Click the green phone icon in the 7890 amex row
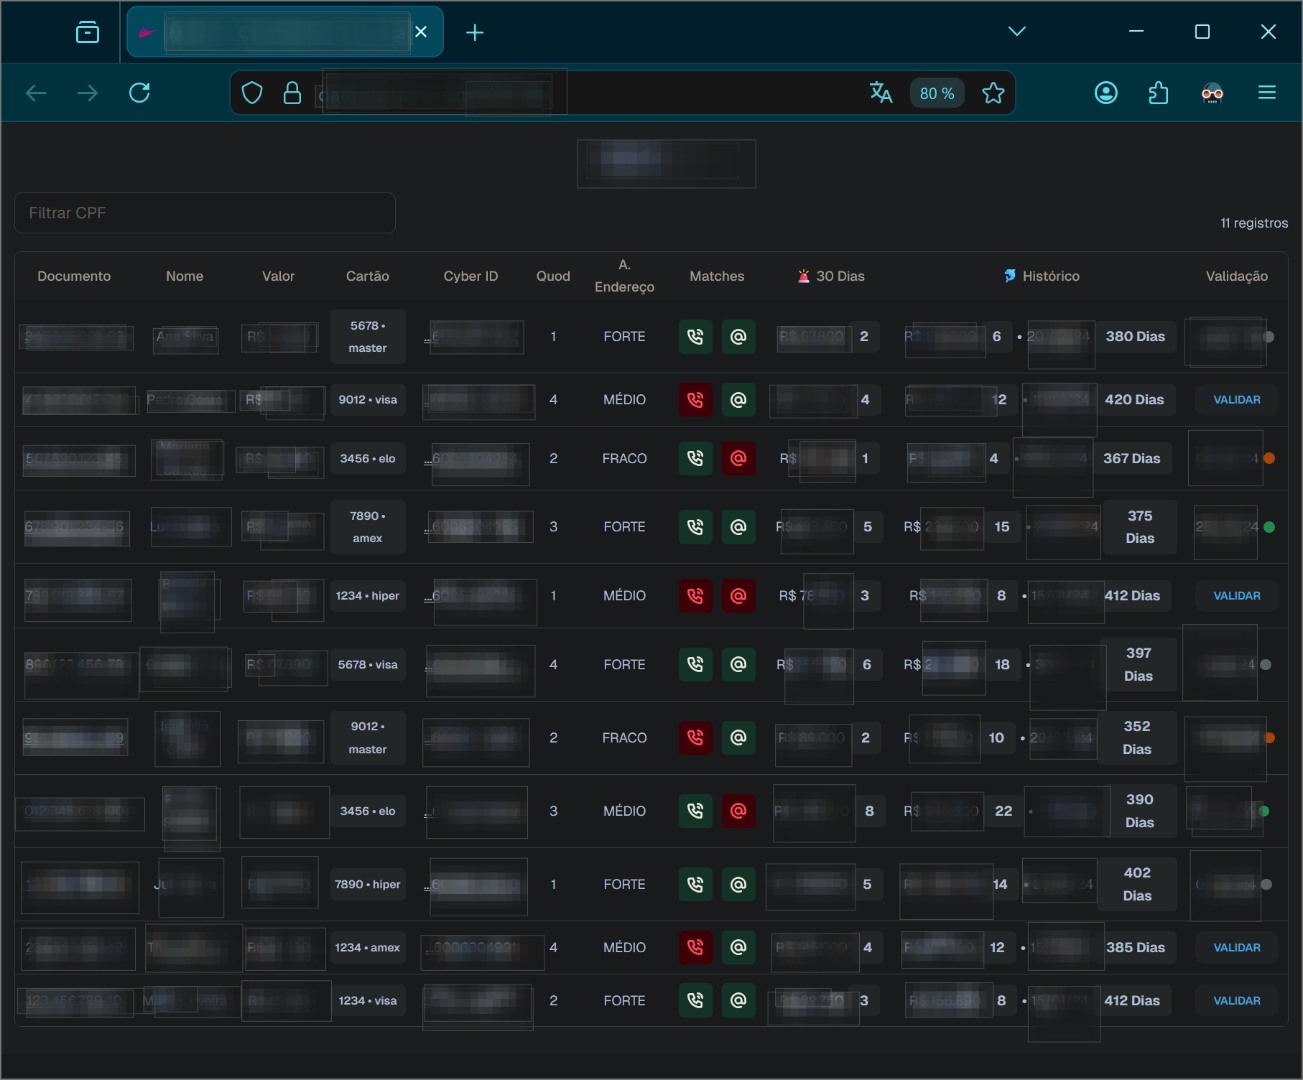Image resolution: width=1303 pixels, height=1080 pixels. click(x=695, y=527)
